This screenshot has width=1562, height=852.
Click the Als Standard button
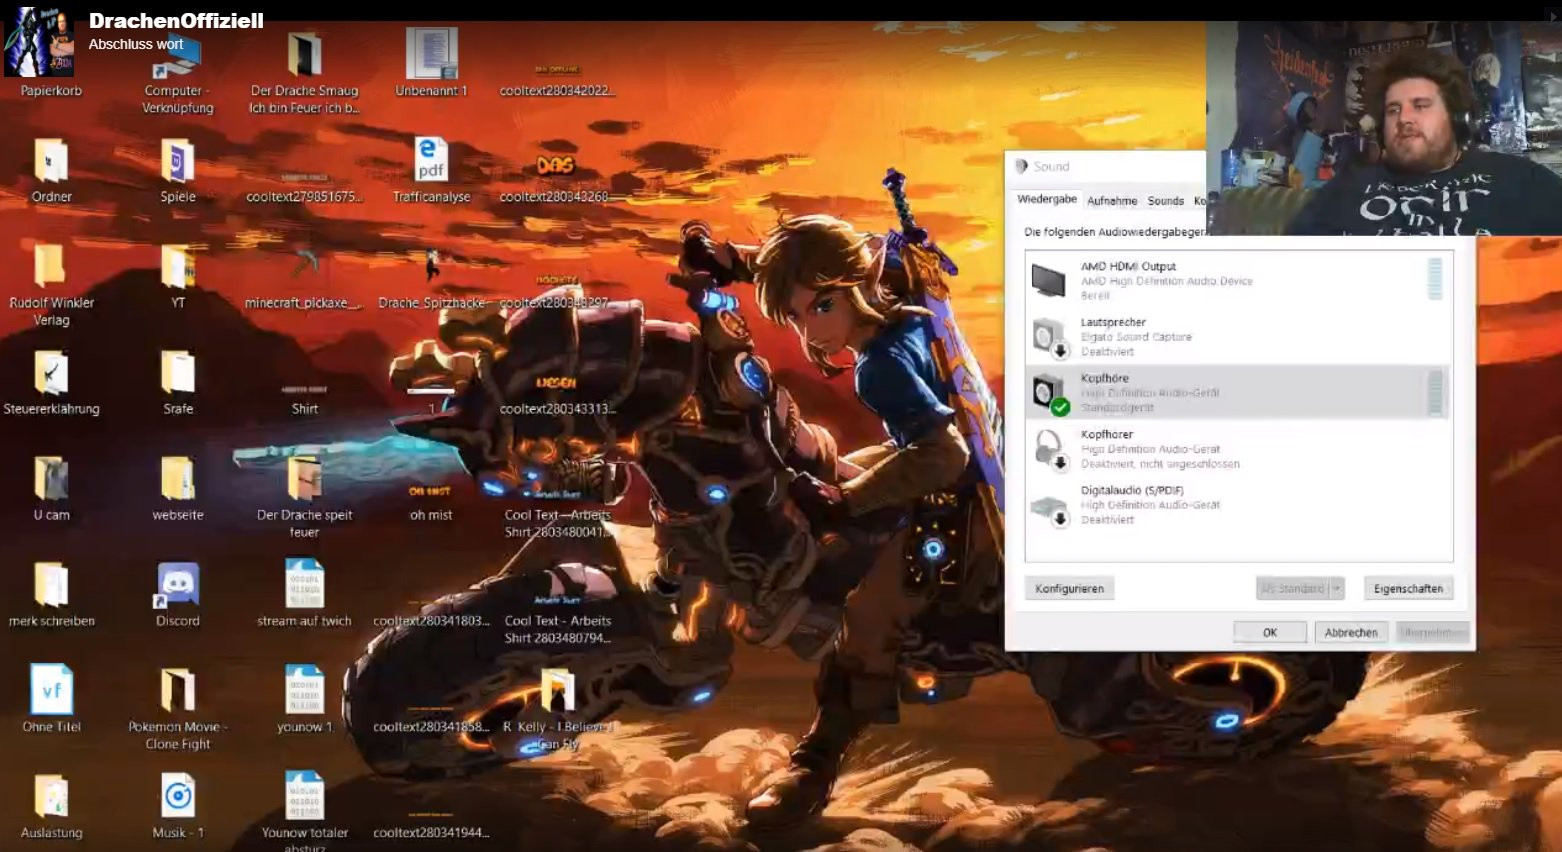click(1293, 589)
